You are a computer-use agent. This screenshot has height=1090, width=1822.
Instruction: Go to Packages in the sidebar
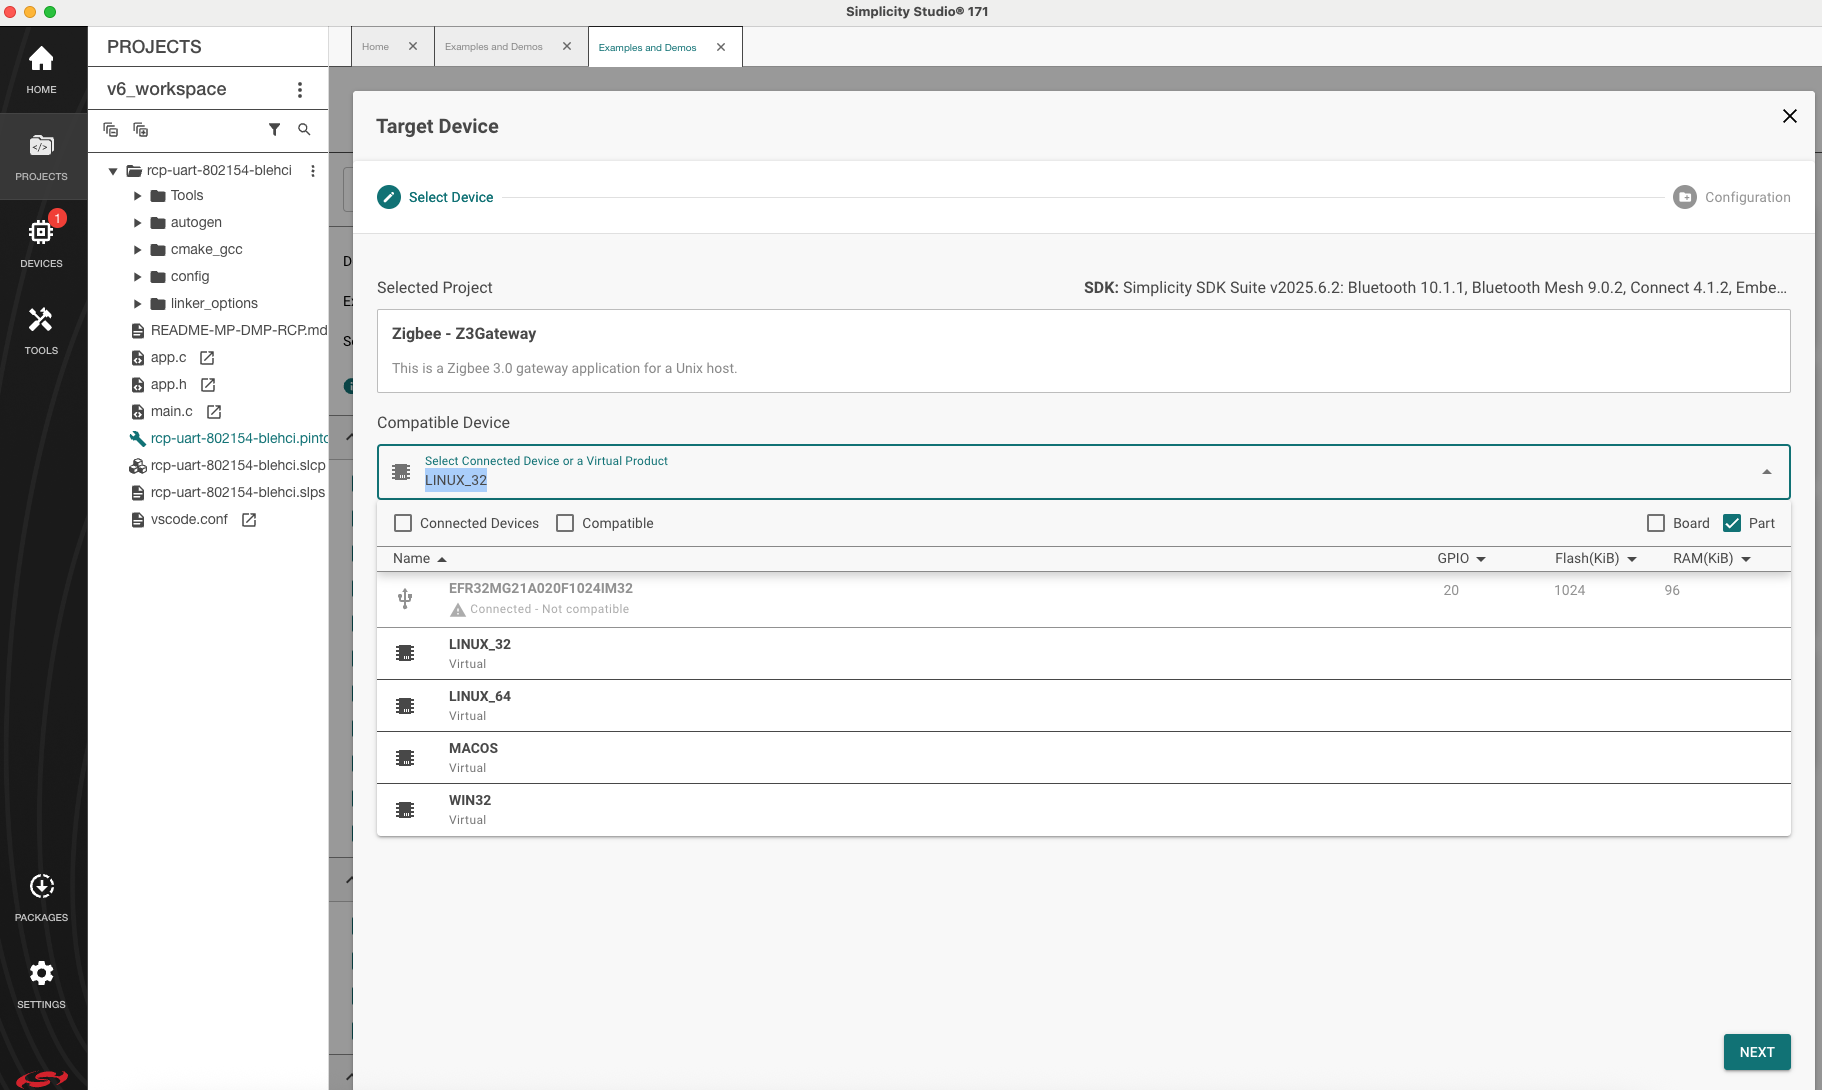41,897
